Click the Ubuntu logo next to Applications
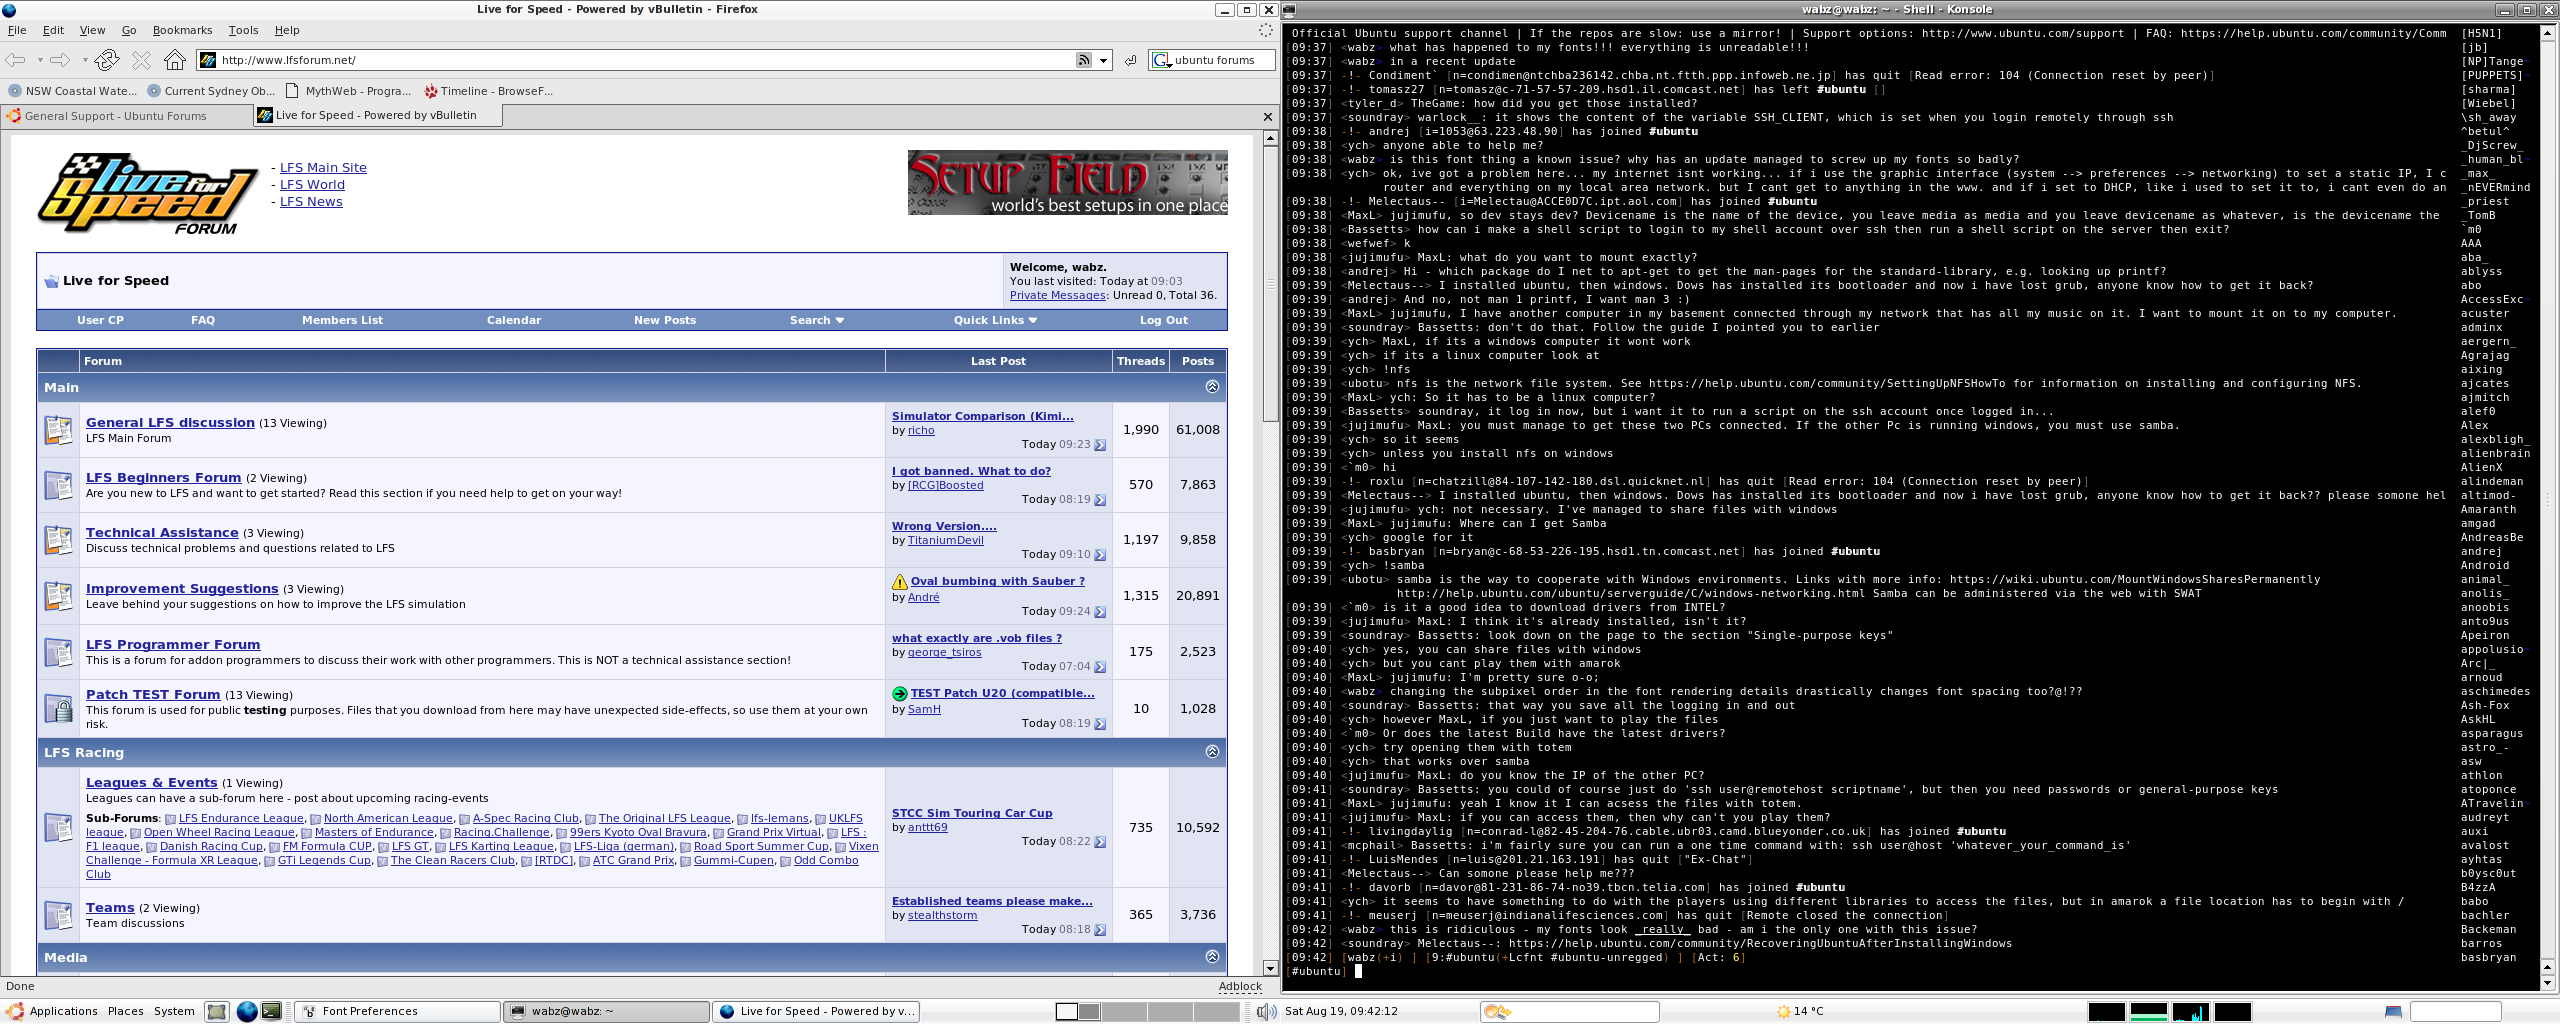This screenshot has height=1024, width=2560. pos(15,1011)
